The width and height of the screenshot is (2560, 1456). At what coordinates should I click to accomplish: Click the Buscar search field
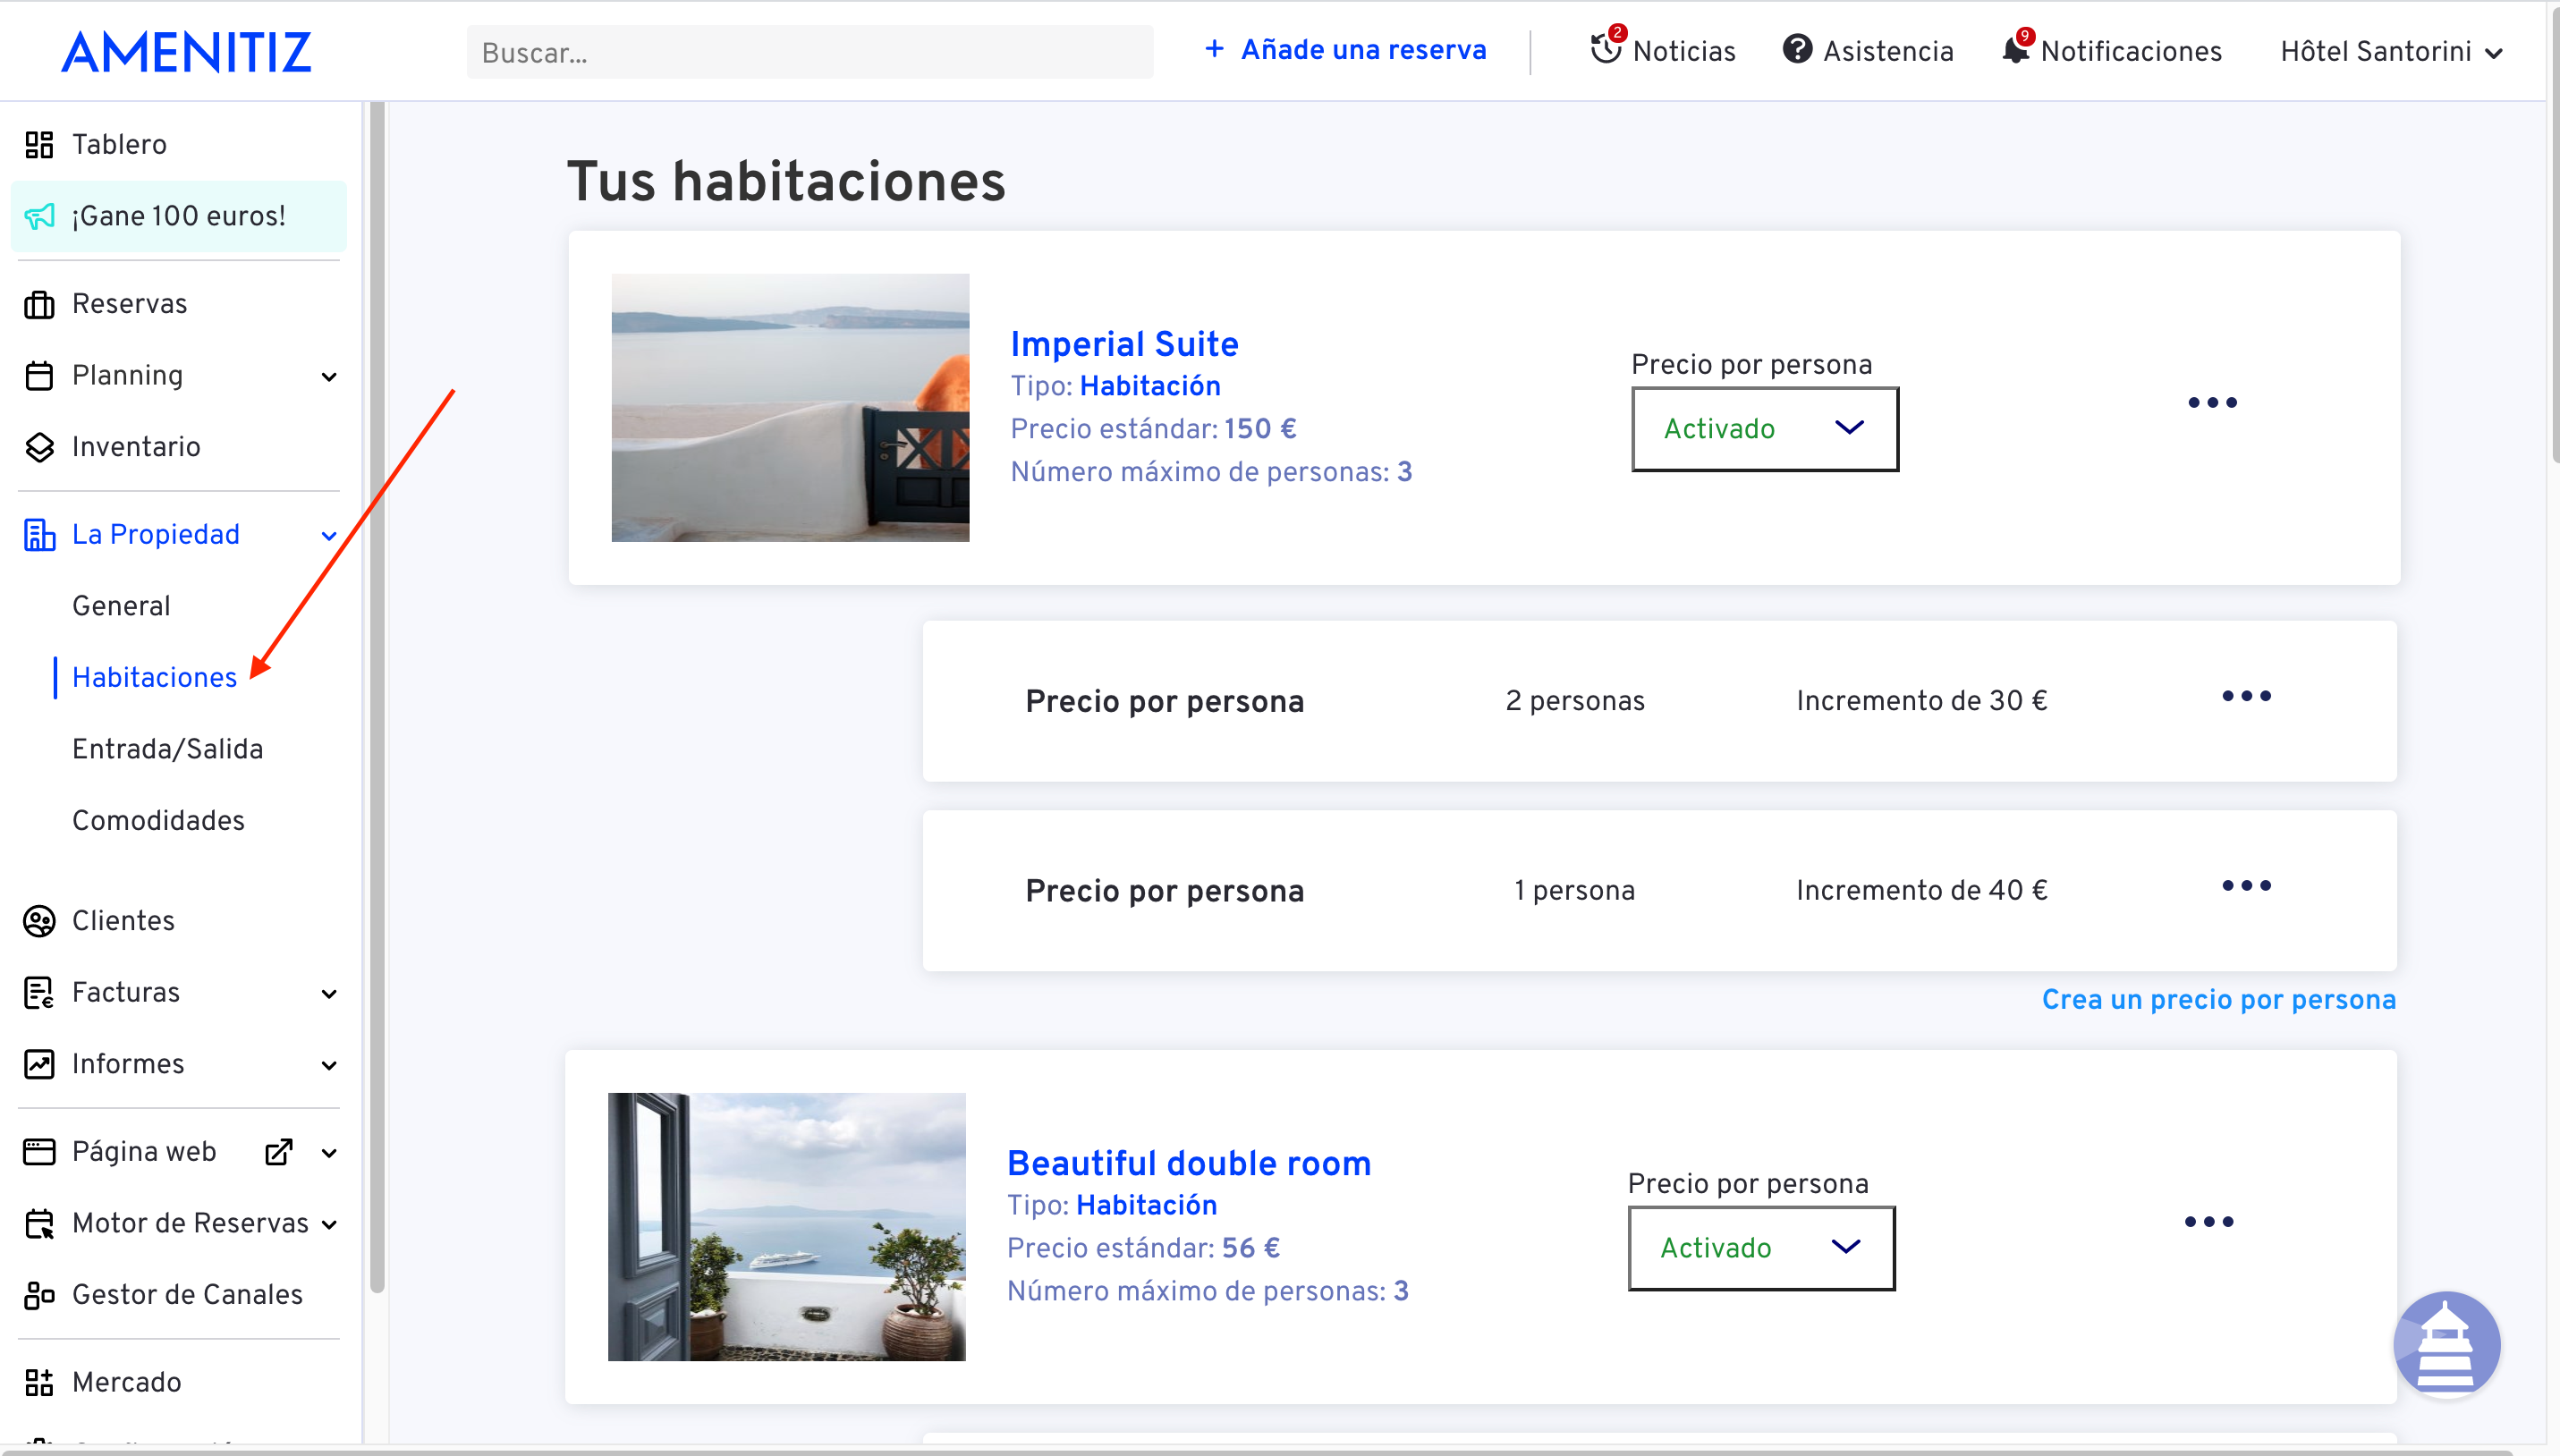[x=810, y=52]
